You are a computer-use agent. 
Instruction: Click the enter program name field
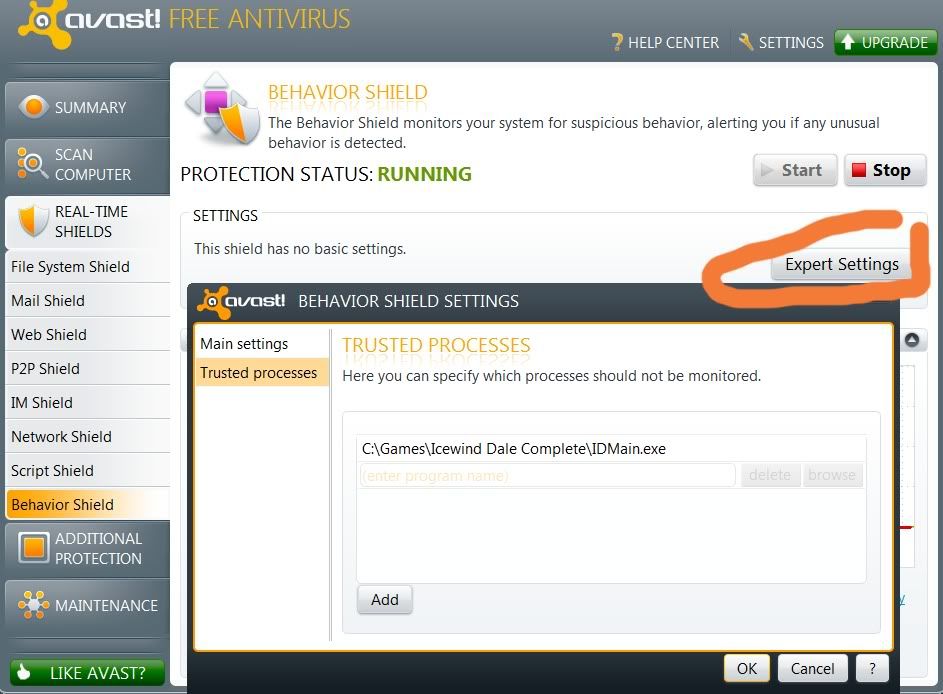click(547, 475)
